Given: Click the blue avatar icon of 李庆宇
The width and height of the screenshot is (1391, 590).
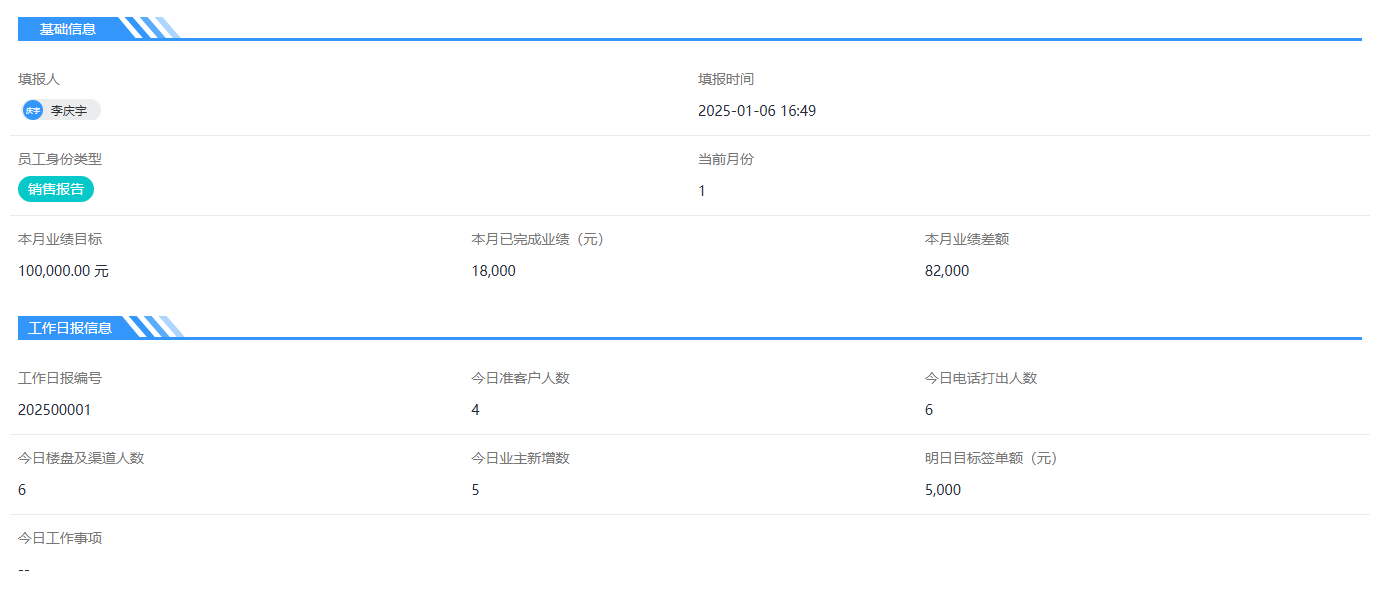Looking at the screenshot, I should (x=33, y=111).
